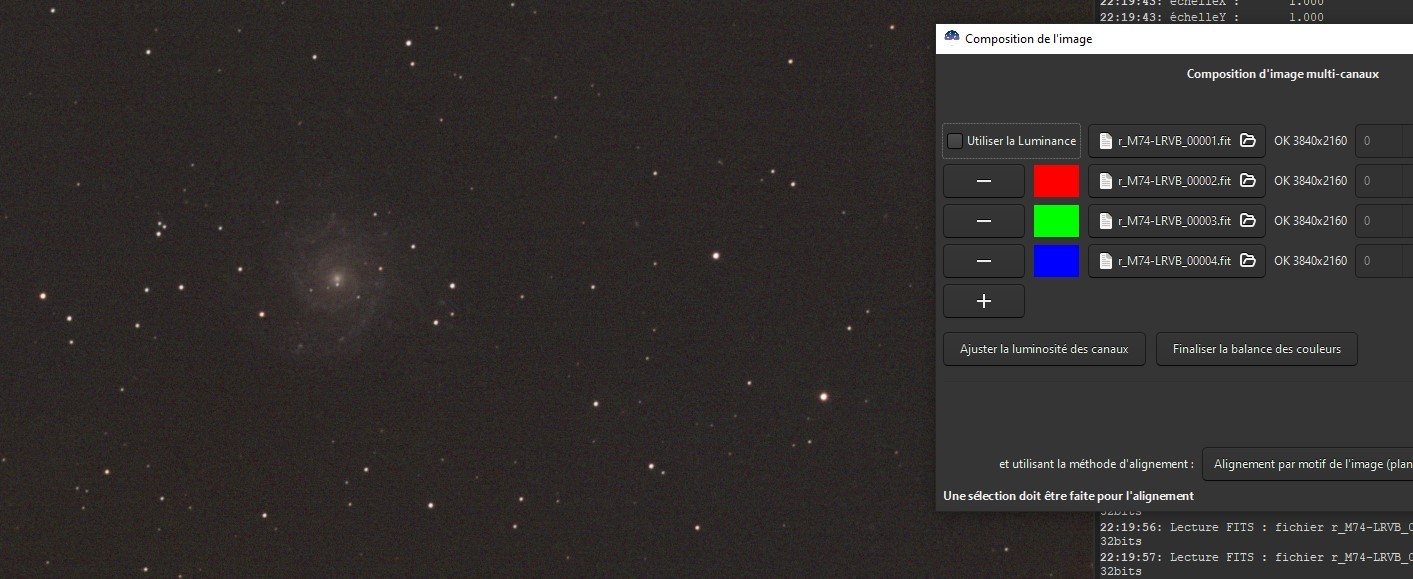Viewport: 1413px width, 579px height.
Task: Remove the red channel layer
Action: 984,181
